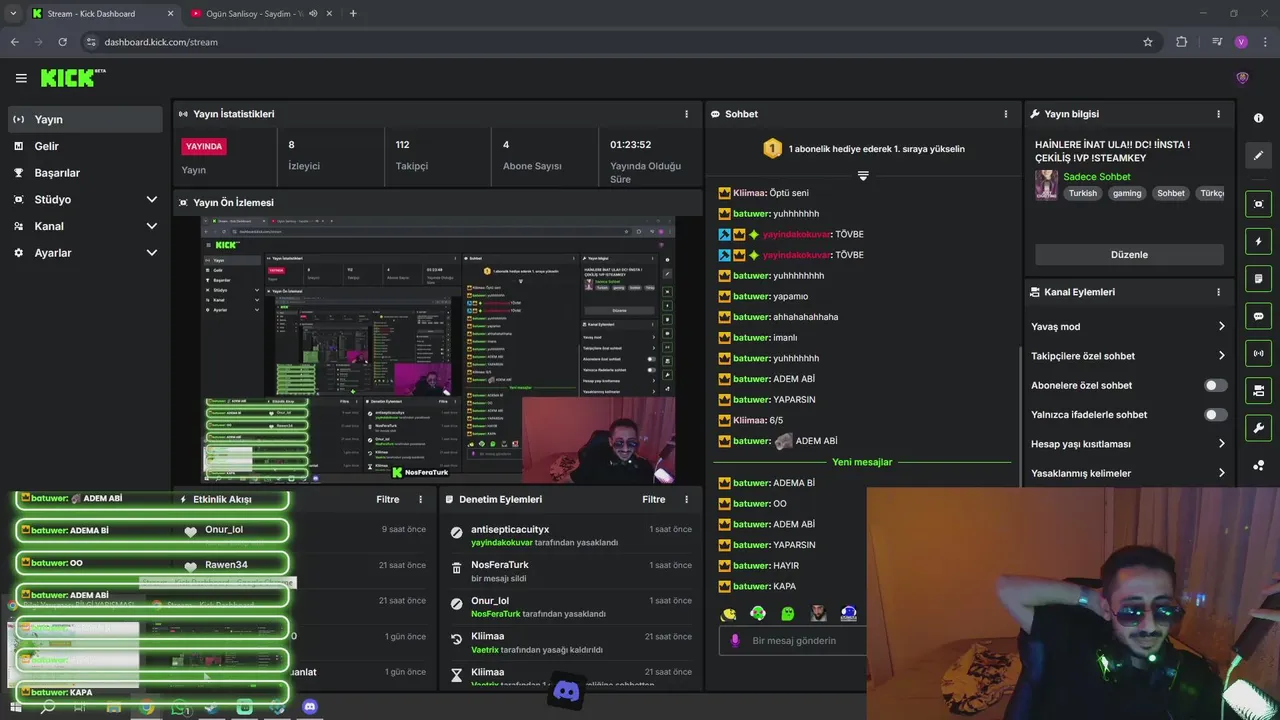Image resolution: width=1280 pixels, height=720 pixels.
Task: Toggle the chat bubble widget icon
Action: tap(1258, 316)
